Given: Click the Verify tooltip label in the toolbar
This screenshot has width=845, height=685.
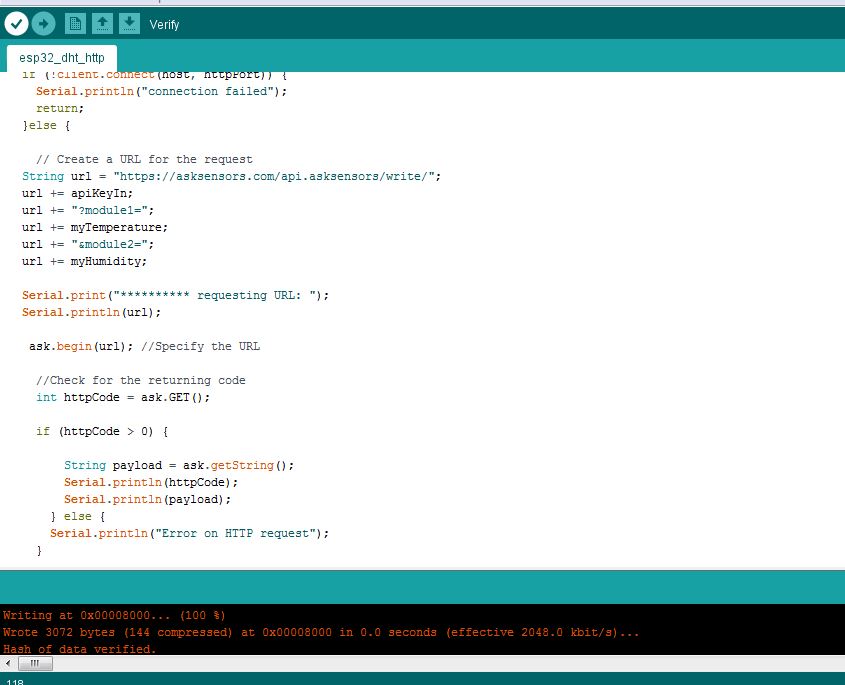Looking at the screenshot, I should tap(163, 25).
